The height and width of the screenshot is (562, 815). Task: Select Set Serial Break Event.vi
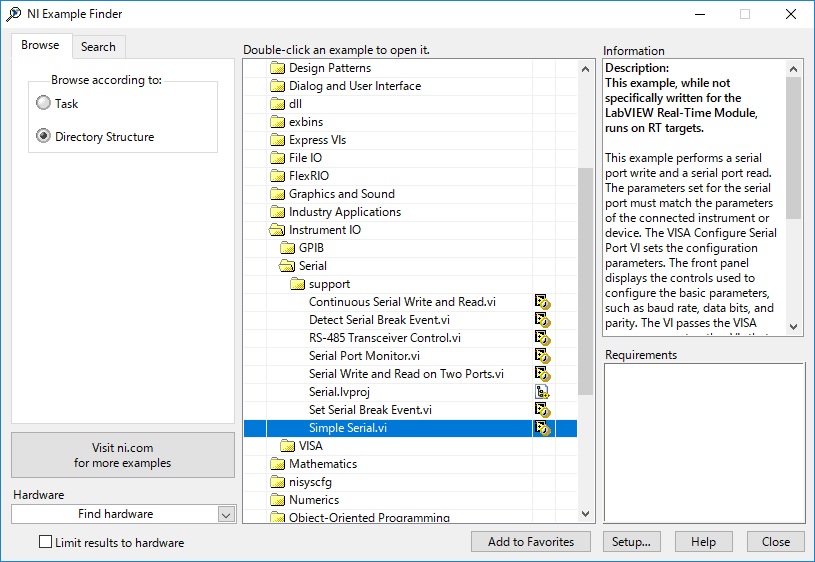tap(370, 410)
